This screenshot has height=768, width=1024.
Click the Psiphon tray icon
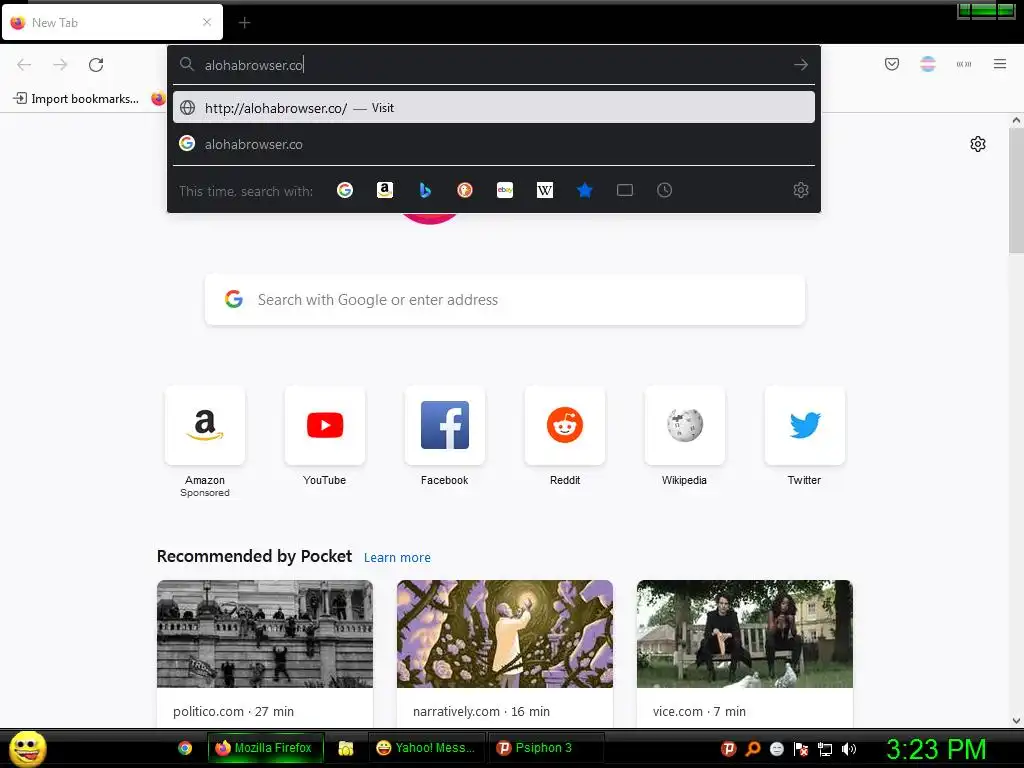(728, 749)
